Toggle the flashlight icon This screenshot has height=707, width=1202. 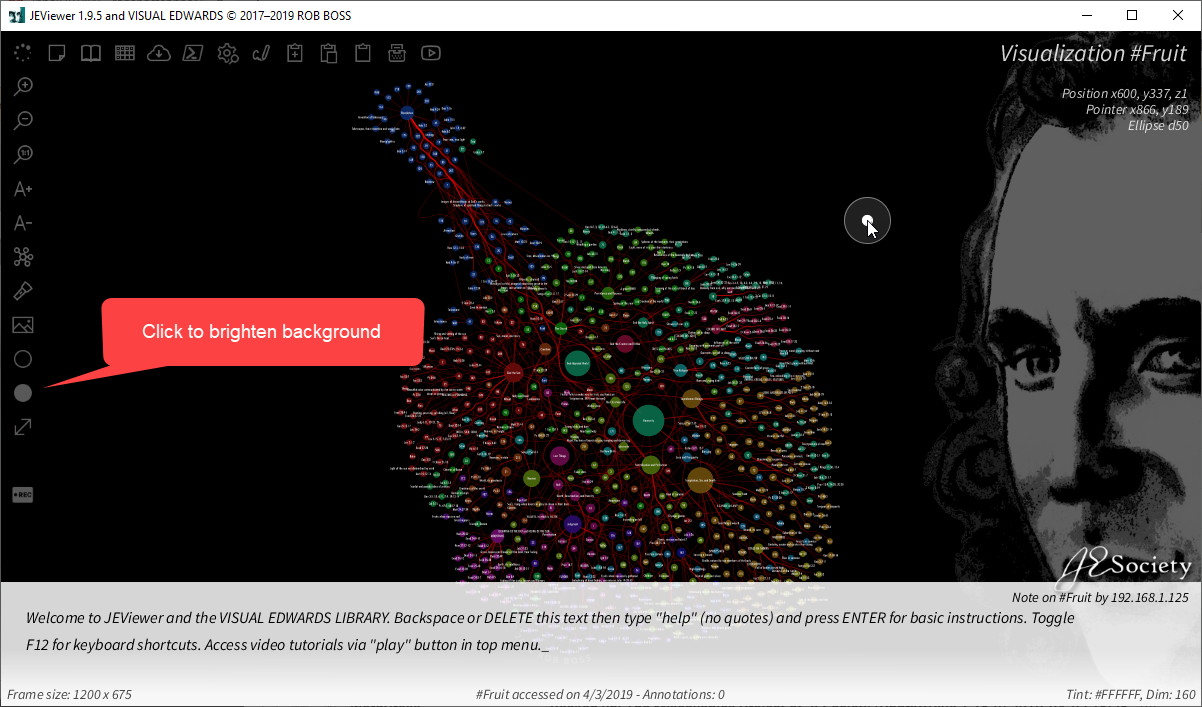[23, 291]
